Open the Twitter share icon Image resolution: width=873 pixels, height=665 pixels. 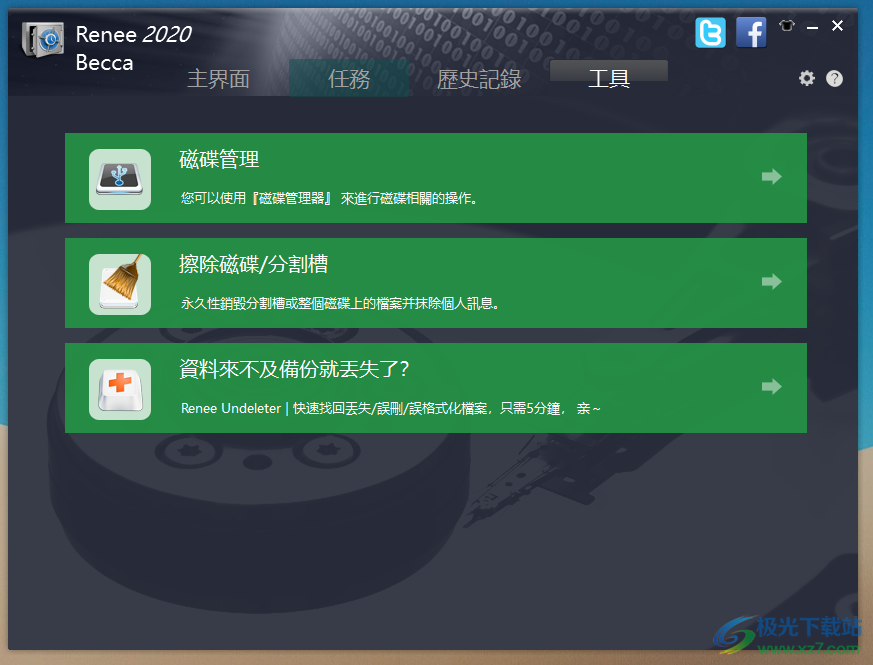click(710, 32)
